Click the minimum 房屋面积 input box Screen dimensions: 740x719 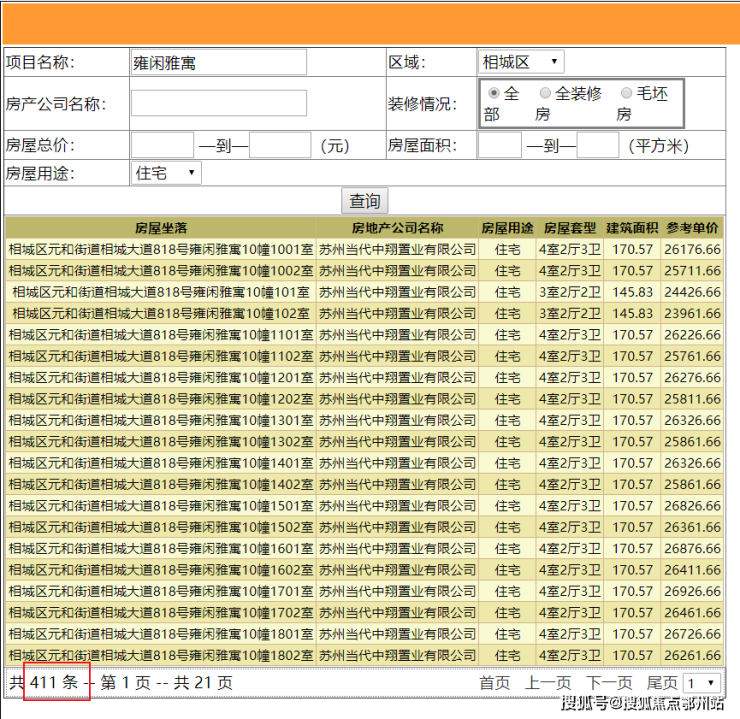tap(500, 146)
